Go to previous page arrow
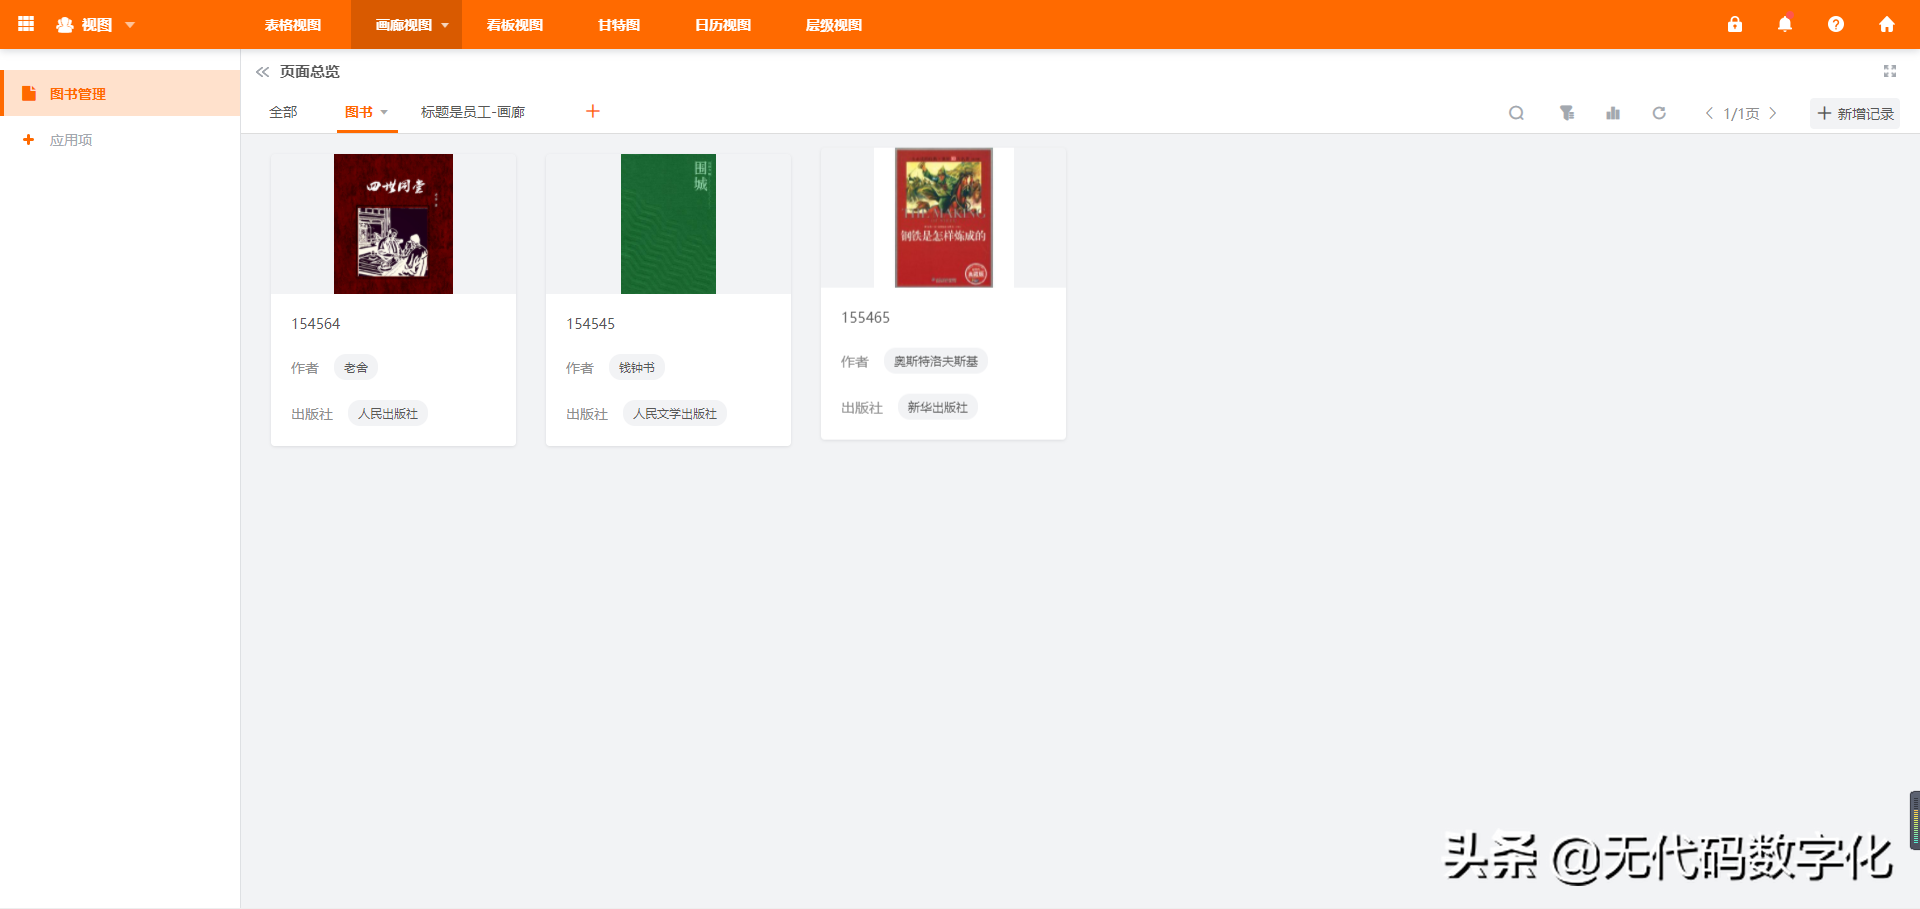This screenshot has height=909, width=1920. click(x=1709, y=113)
